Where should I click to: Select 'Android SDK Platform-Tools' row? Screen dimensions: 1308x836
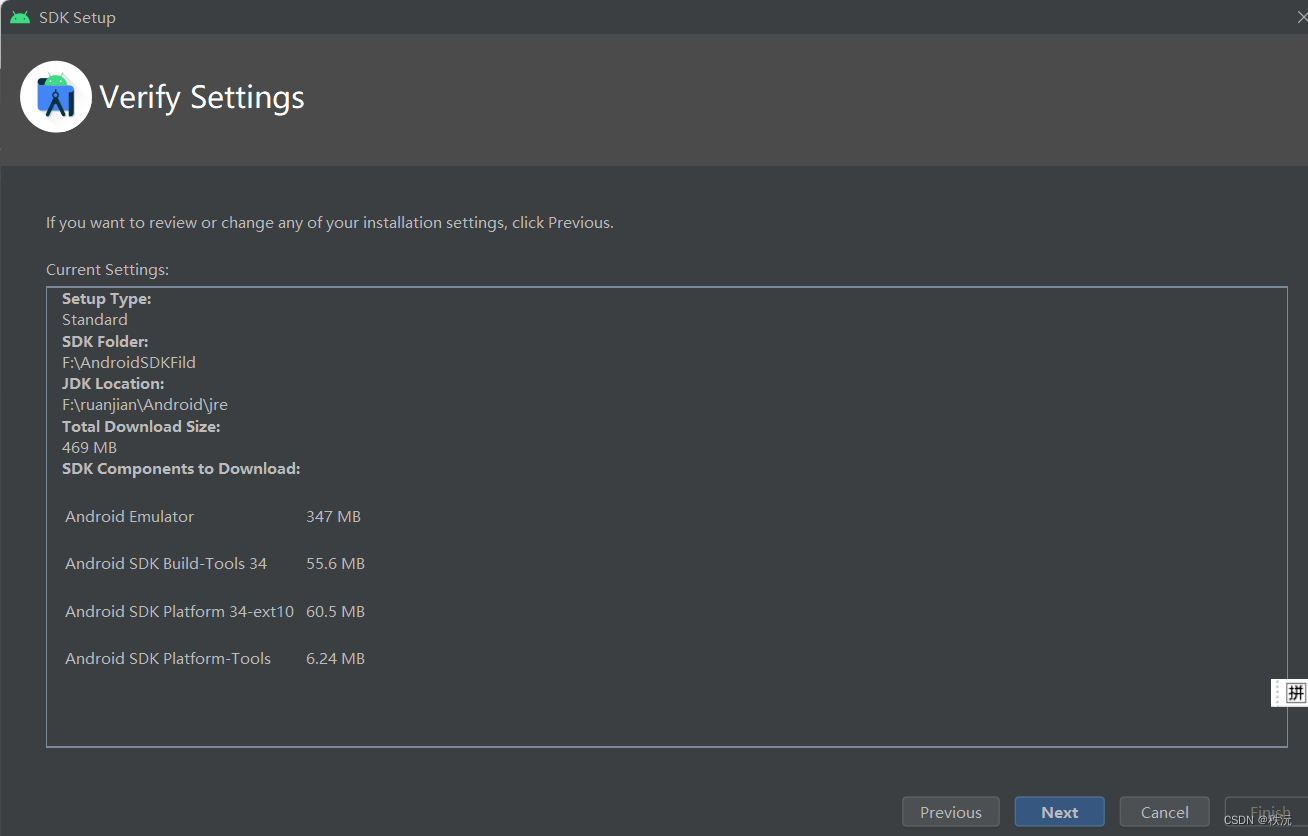[x=215, y=658]
